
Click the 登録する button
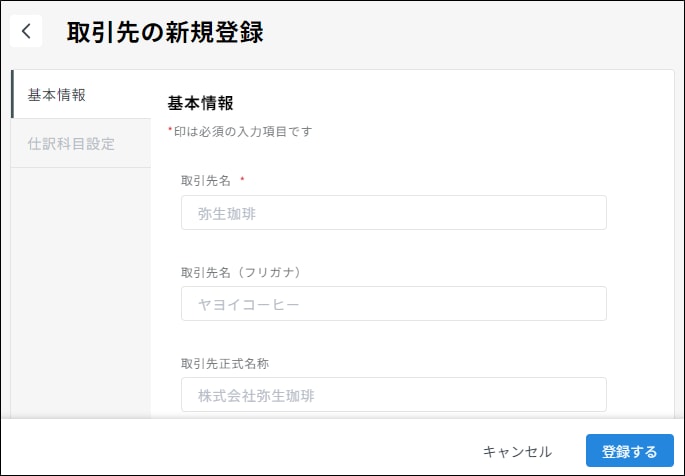630,451
